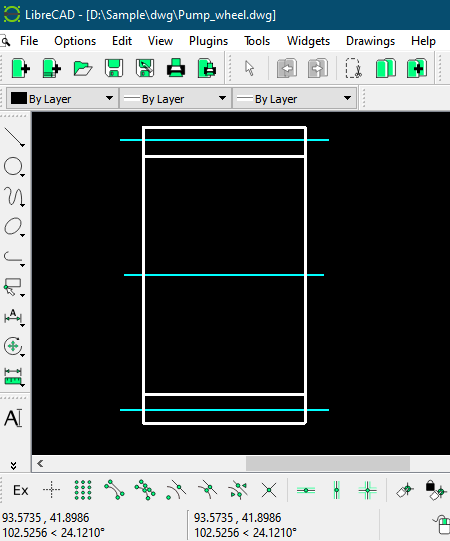Screen dimensions: 450x541
Task: Click the Redo button
Action: pos(318,68)
